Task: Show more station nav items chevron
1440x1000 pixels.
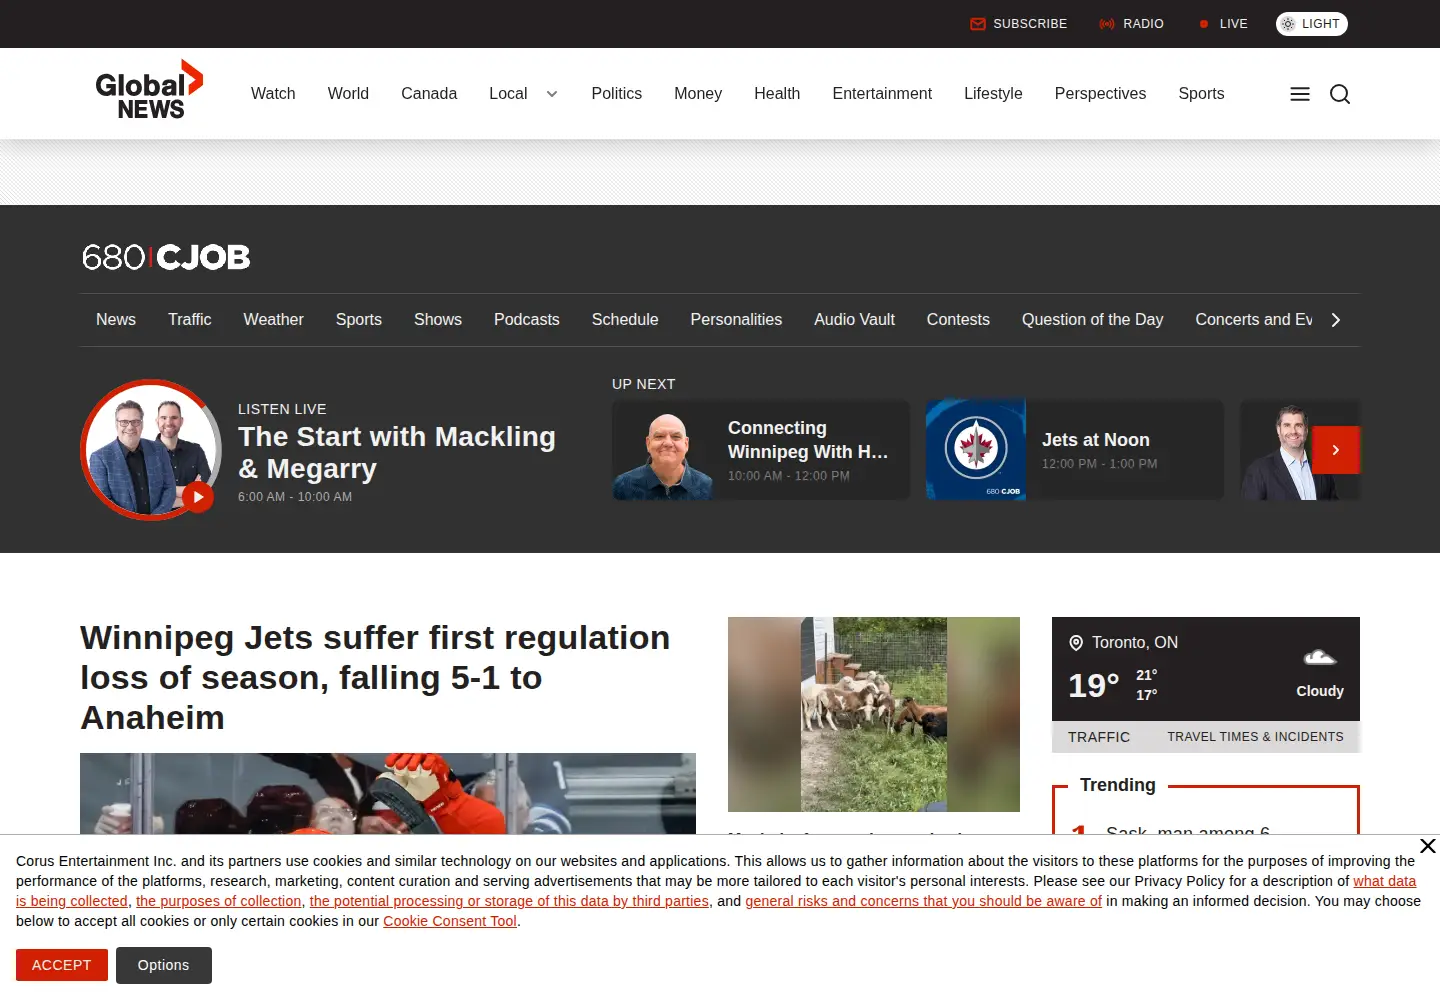Action: click(1336, 320)
